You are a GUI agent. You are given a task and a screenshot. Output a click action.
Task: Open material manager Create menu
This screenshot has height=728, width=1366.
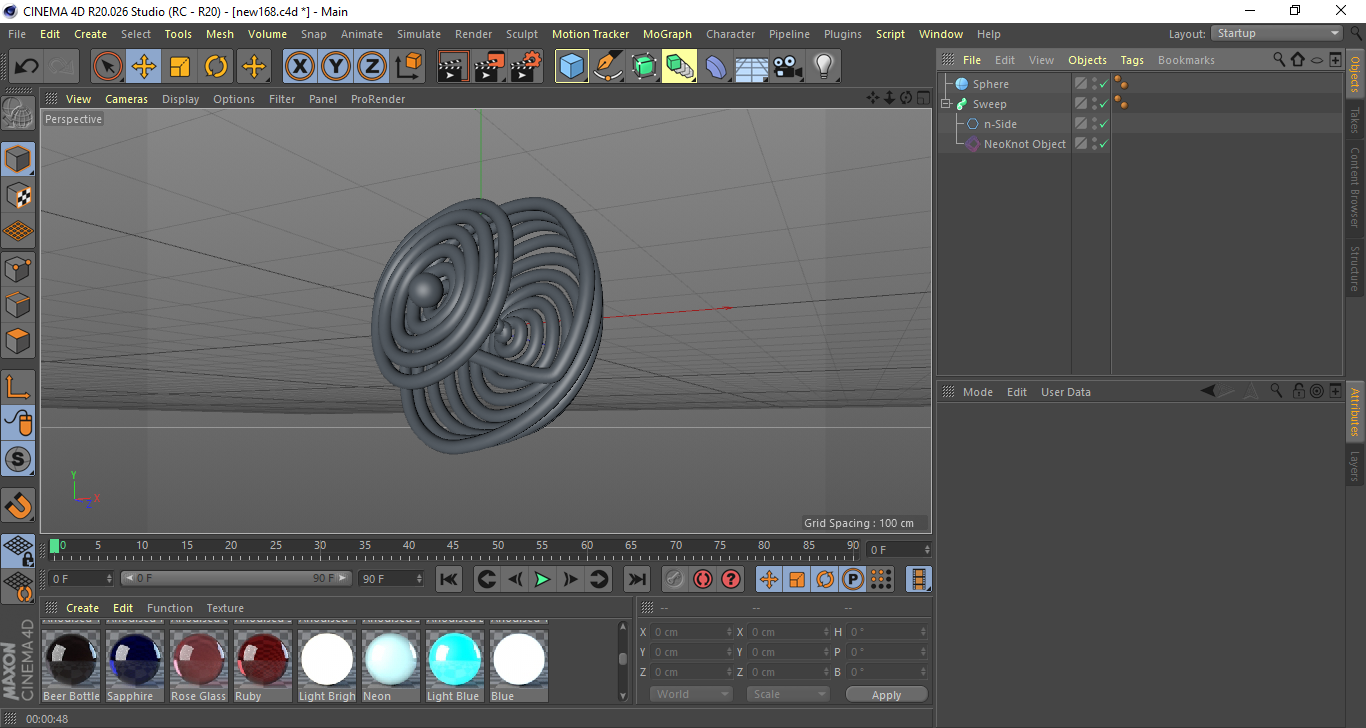pyautogui.click(x=83, y=608)
